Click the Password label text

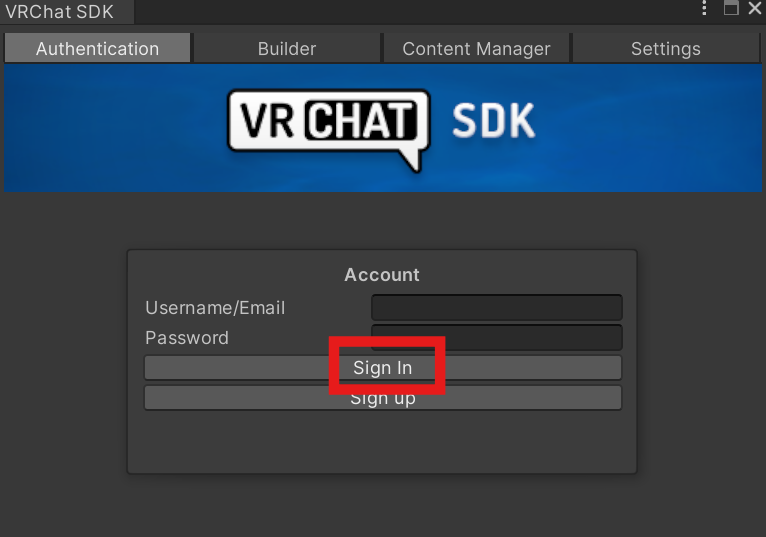pos(187,338)
